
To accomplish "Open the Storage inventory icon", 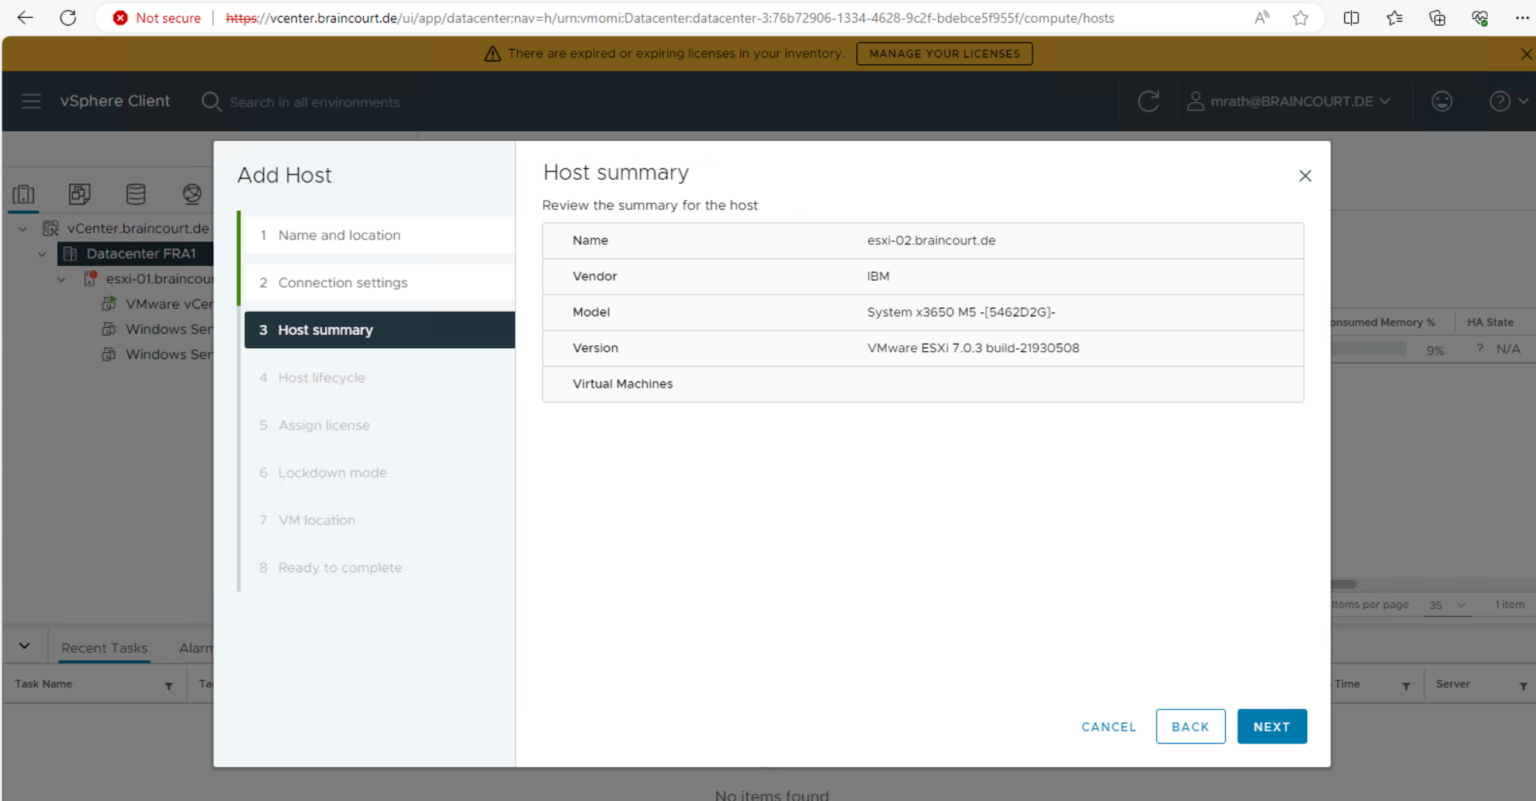I will pyautogui.click(x=136, y=194).
